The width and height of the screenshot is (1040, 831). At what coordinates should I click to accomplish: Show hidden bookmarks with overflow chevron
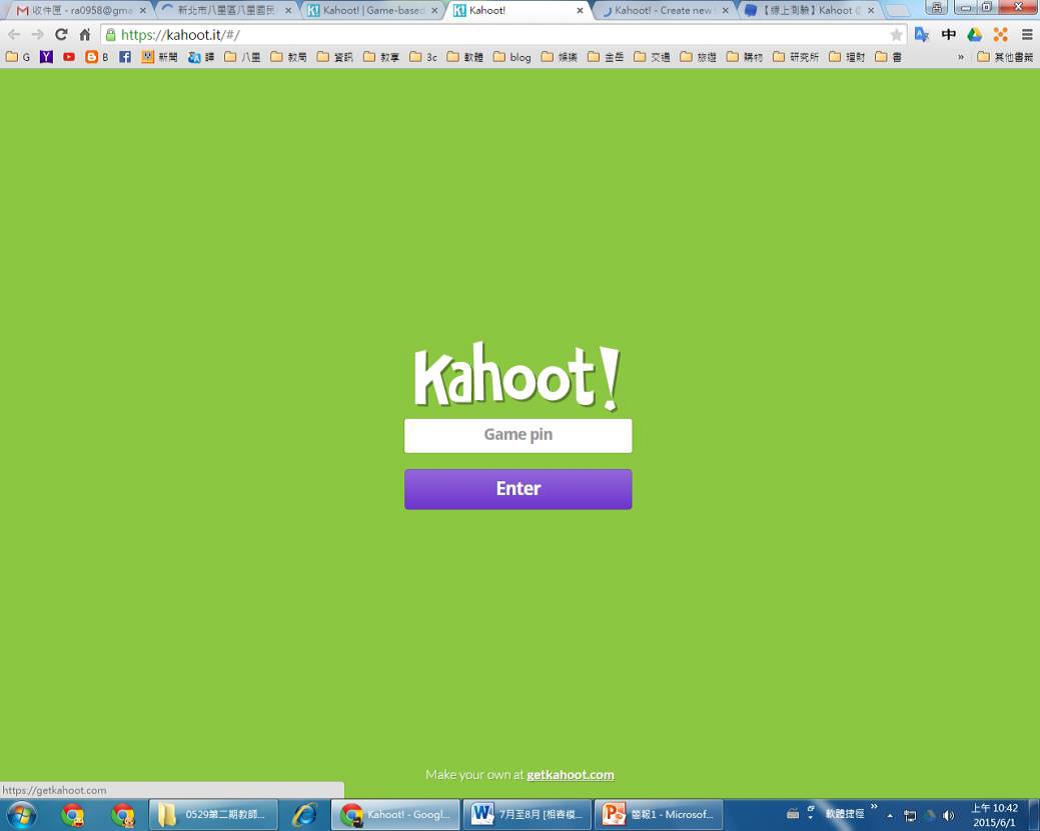[961, 57]
